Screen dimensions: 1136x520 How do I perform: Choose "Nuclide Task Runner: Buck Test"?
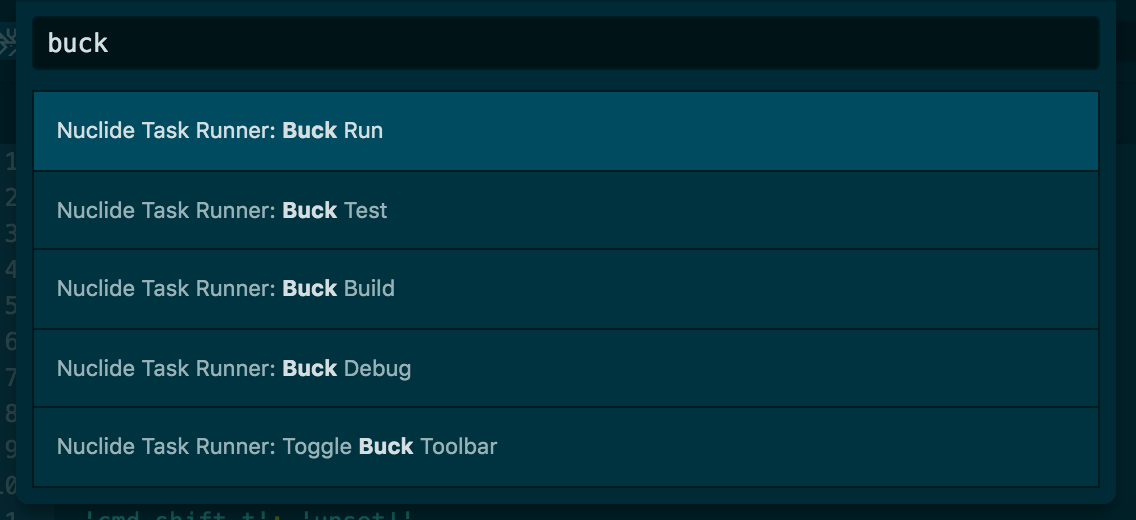(566, 210)
